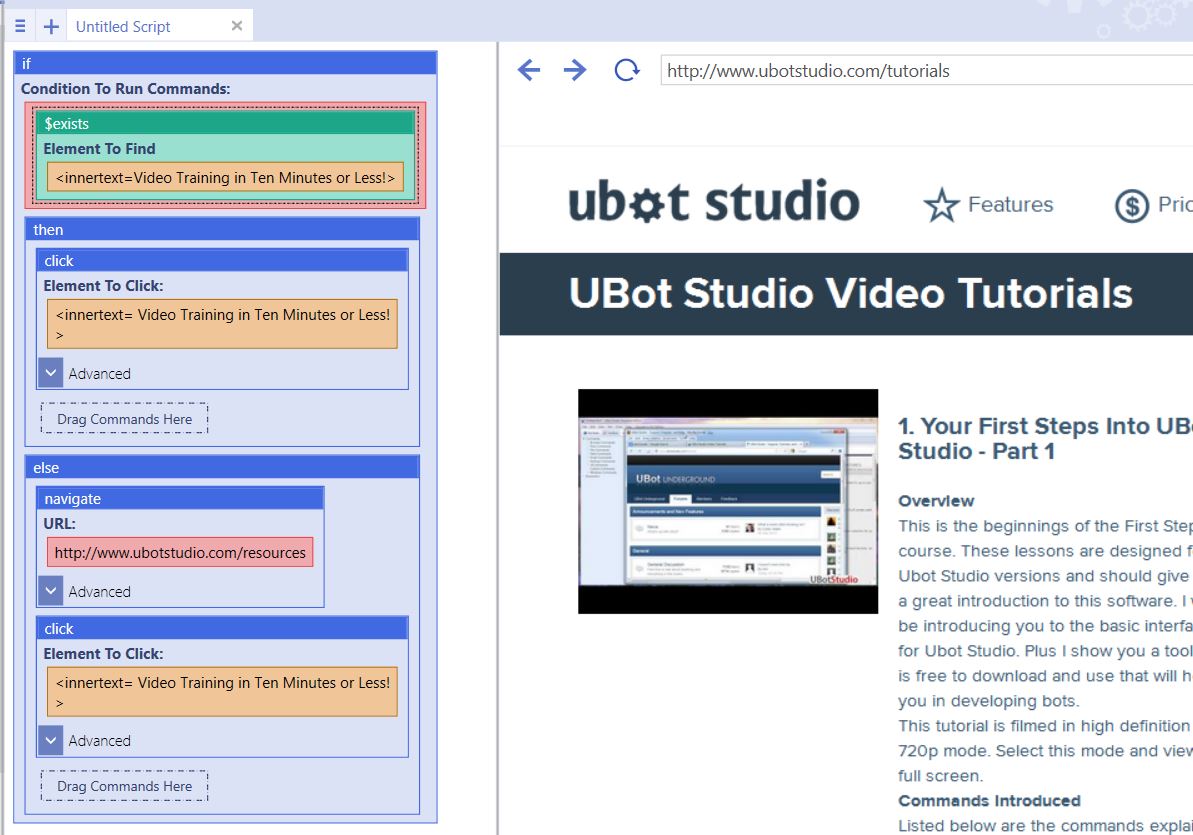Select the then block header
The height and width of the screenshot is (835, 1193).
click(x=222, y=229)
